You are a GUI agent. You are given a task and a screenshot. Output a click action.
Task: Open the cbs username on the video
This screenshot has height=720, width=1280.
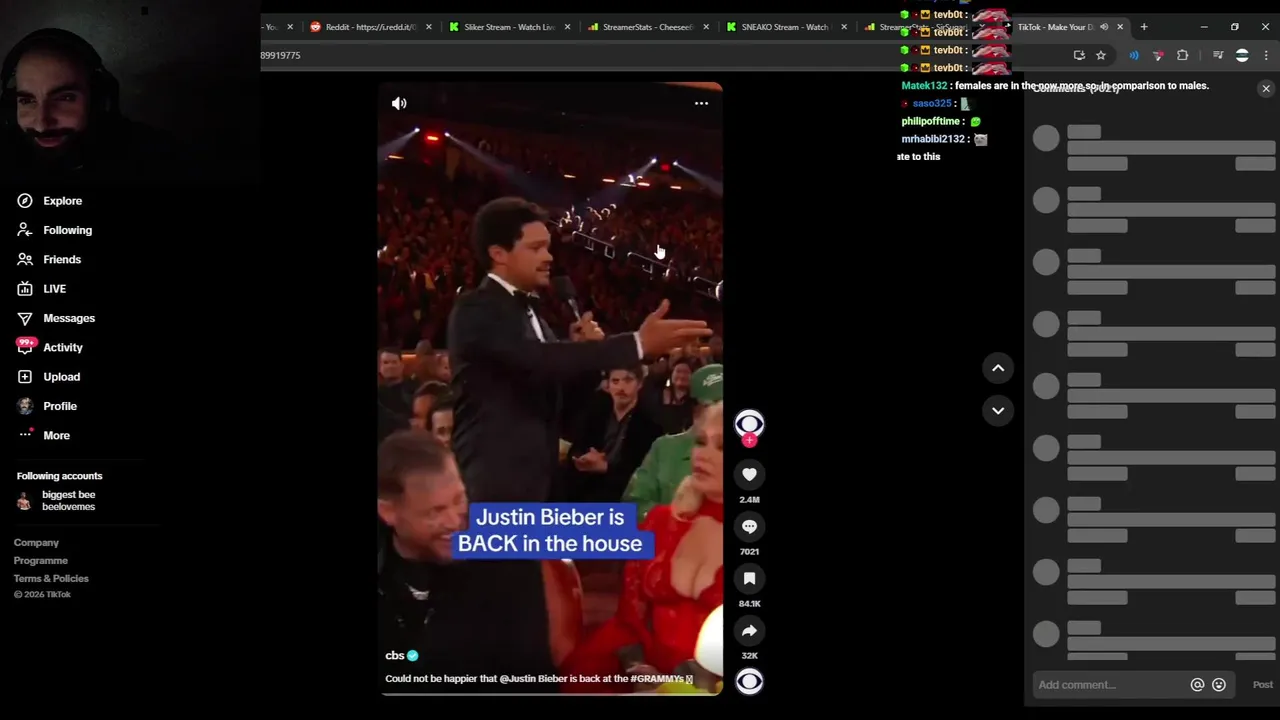(395, 655)
